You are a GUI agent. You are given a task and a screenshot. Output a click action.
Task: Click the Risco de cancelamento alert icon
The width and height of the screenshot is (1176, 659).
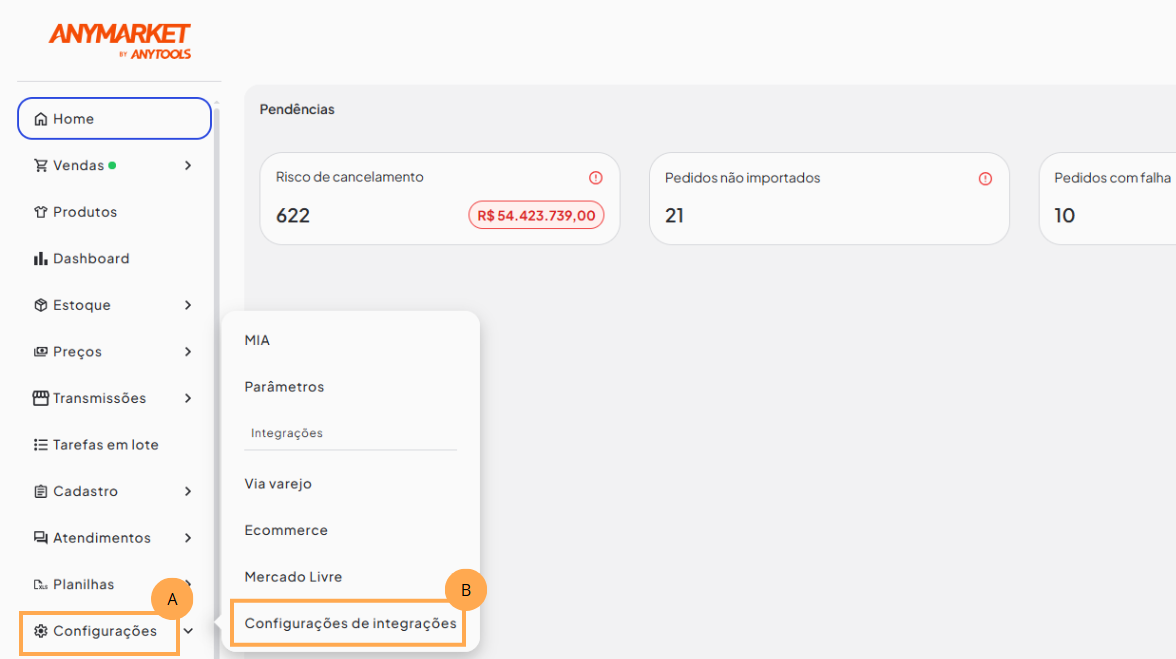(596, 178)
